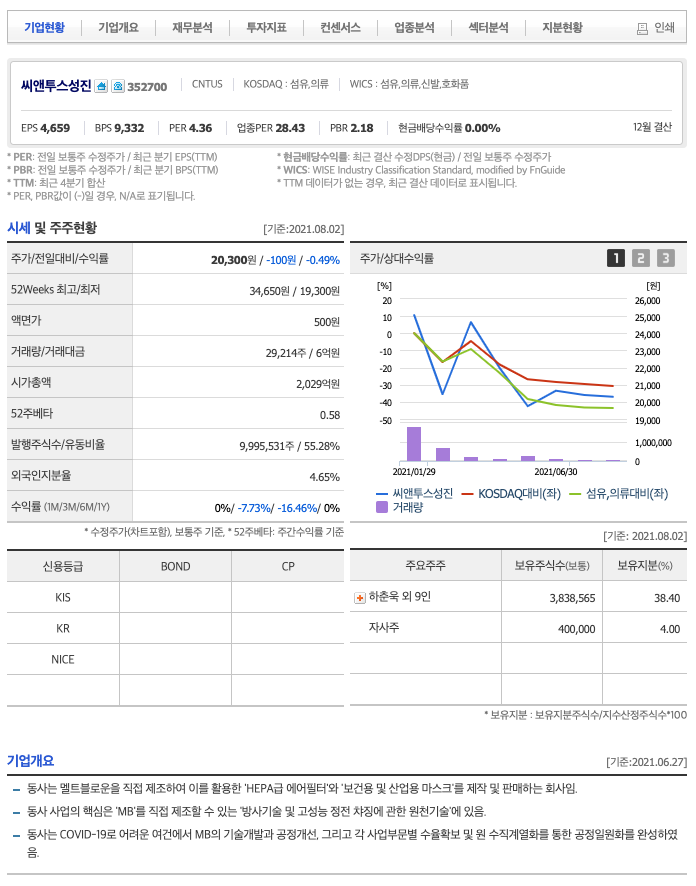Click the share count 3,838,565
The width and height of the screenshot is (696, 886).
[572, 598]
